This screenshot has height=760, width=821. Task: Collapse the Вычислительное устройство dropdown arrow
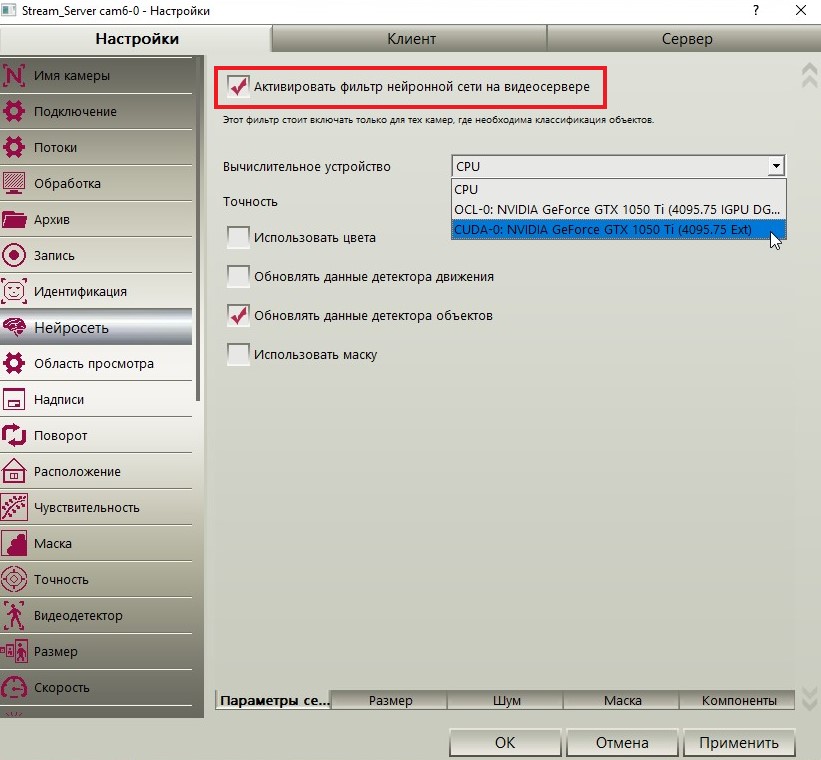click(x=776, y=166)
